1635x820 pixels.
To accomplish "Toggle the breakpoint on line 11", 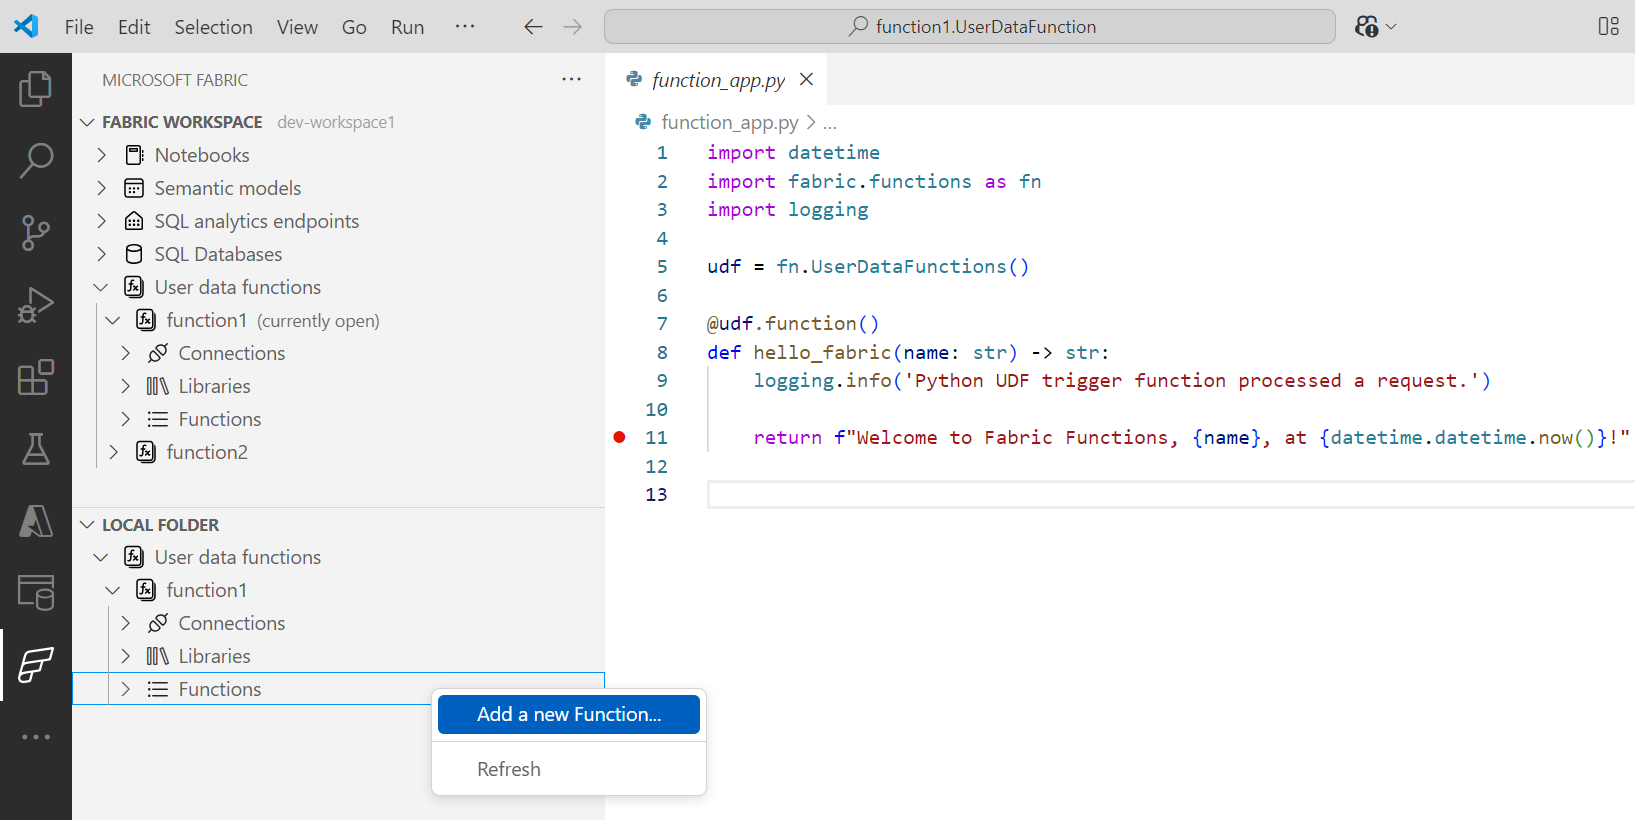I will tap(620, 437).
